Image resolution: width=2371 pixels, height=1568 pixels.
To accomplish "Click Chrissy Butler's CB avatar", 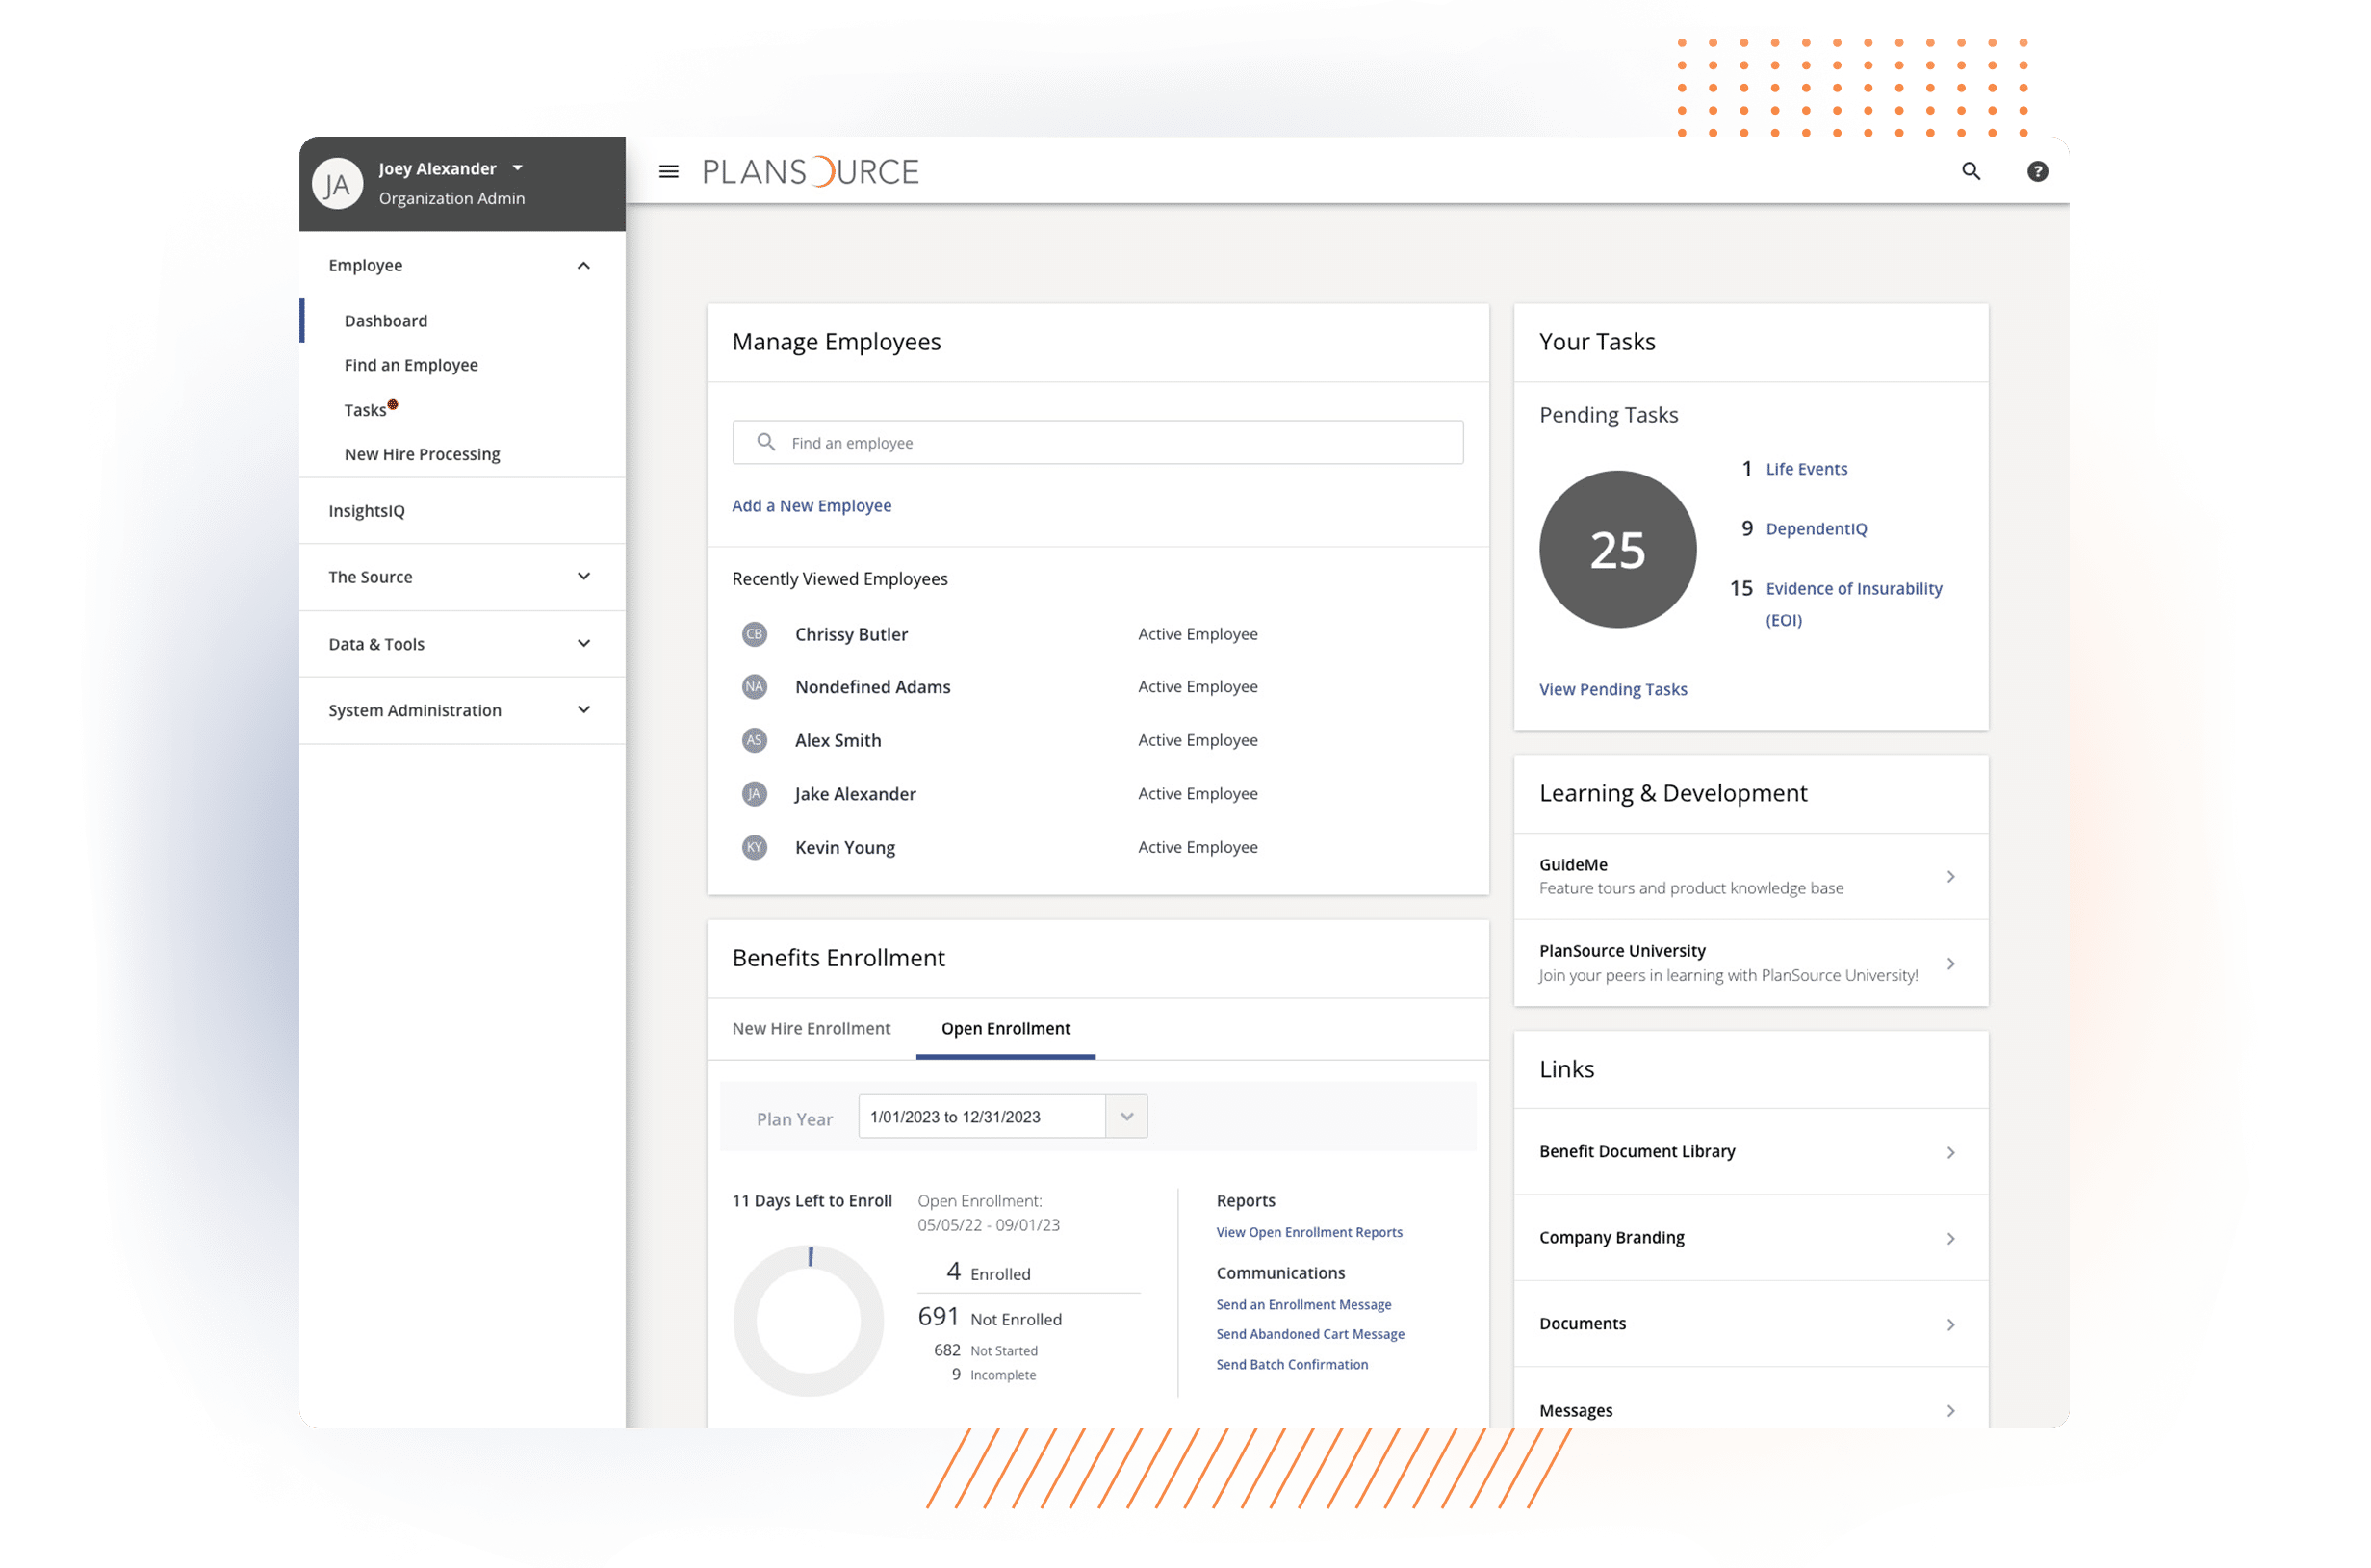I will click(754, 634).
